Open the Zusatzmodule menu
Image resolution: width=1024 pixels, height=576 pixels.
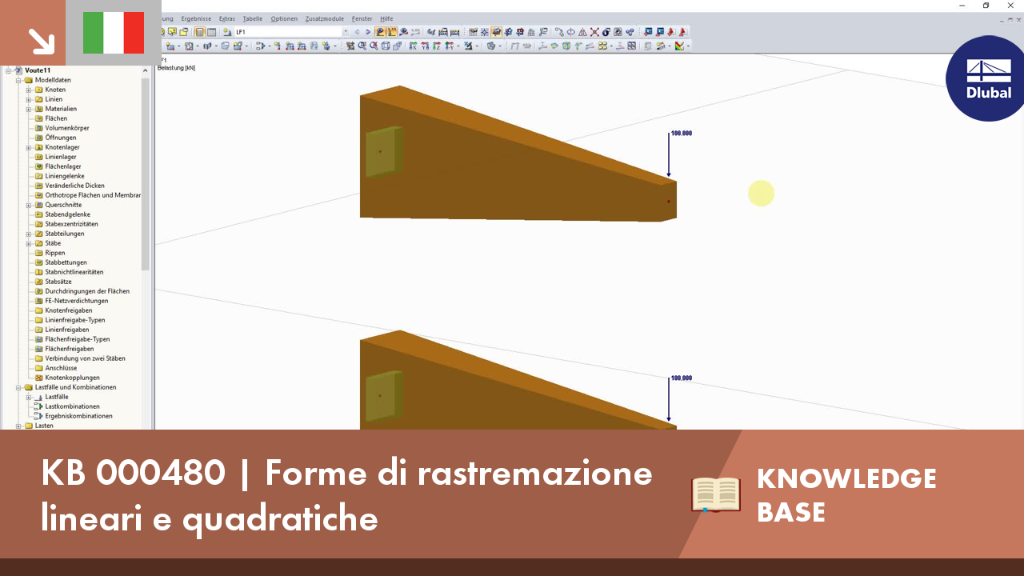(324, 19)
